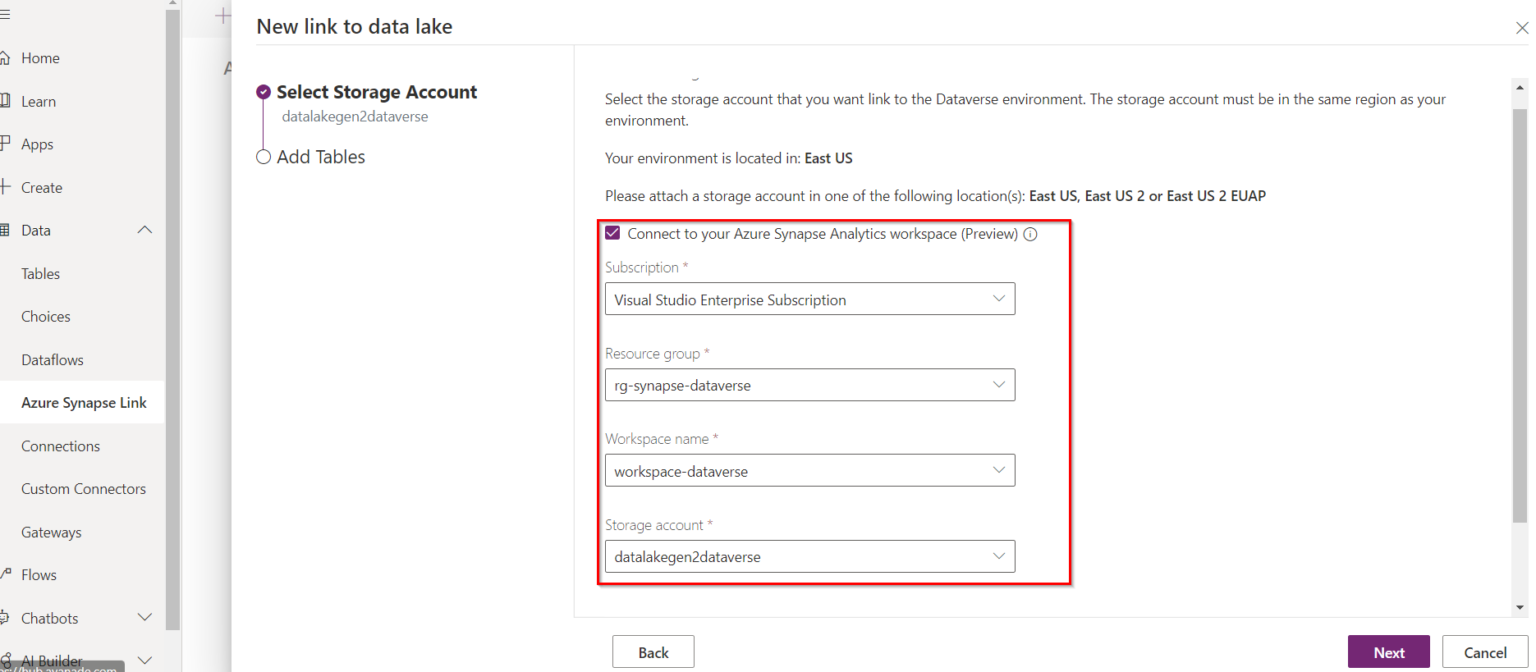Click the Back button
The image size is (1536, 672).
[653, 651]
